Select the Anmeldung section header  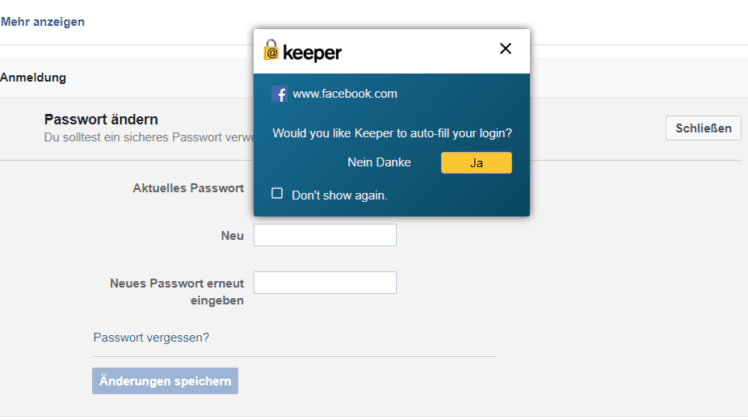click(33, 77)
